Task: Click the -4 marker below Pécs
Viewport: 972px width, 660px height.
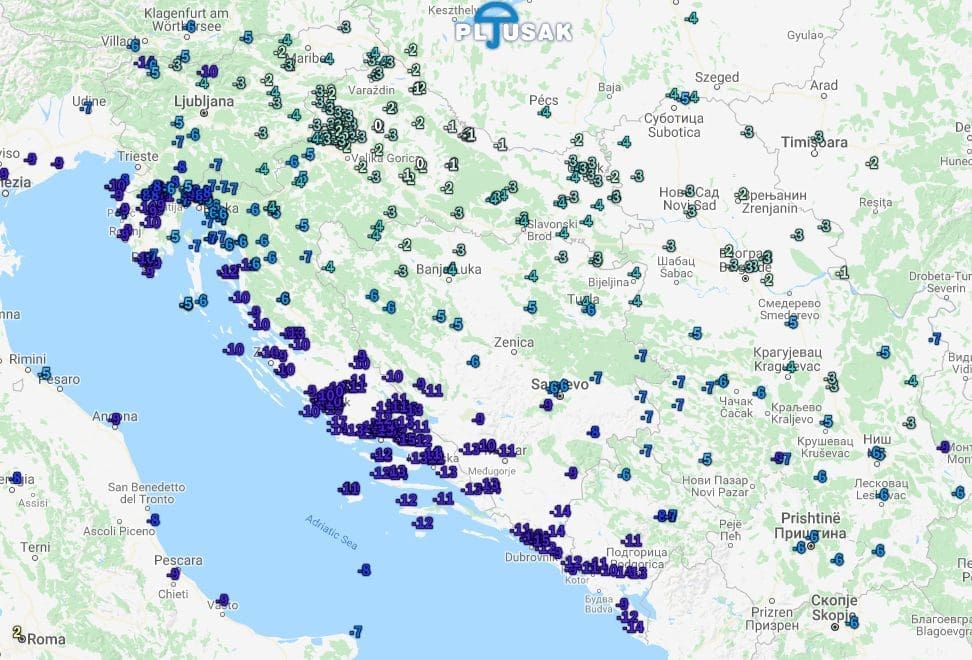Action: click(545, 112)
